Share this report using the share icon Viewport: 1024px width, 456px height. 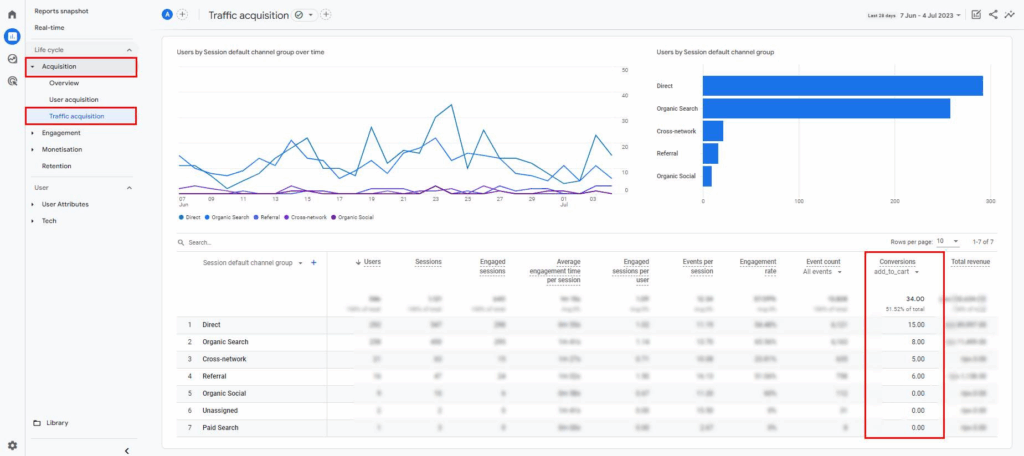pyautogui.click(x=993, y=14)
